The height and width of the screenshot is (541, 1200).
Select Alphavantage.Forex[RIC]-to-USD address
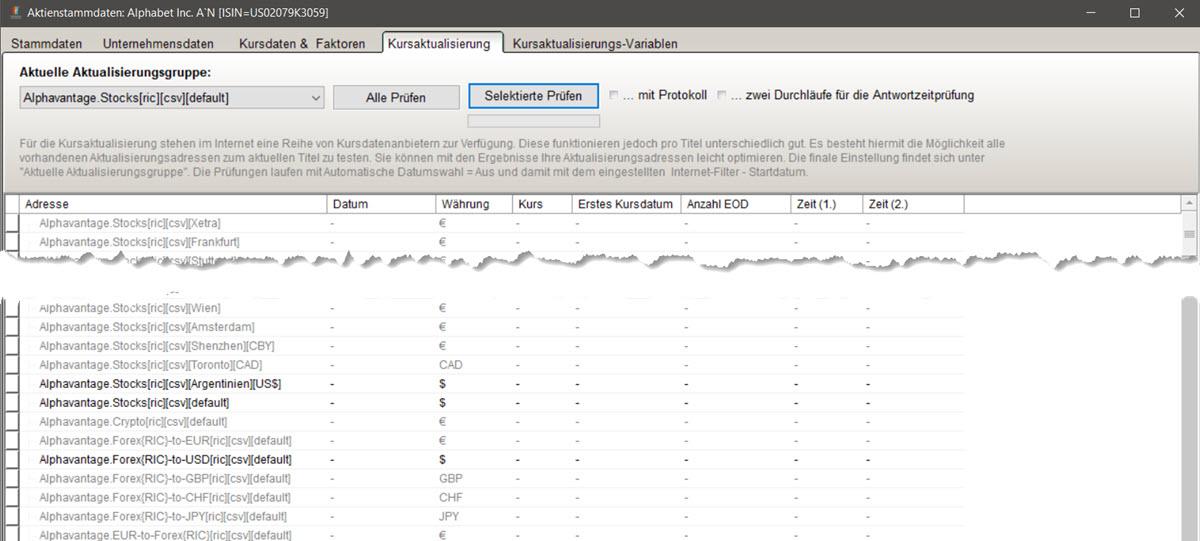pyautogui.click(x=165, y=460)
